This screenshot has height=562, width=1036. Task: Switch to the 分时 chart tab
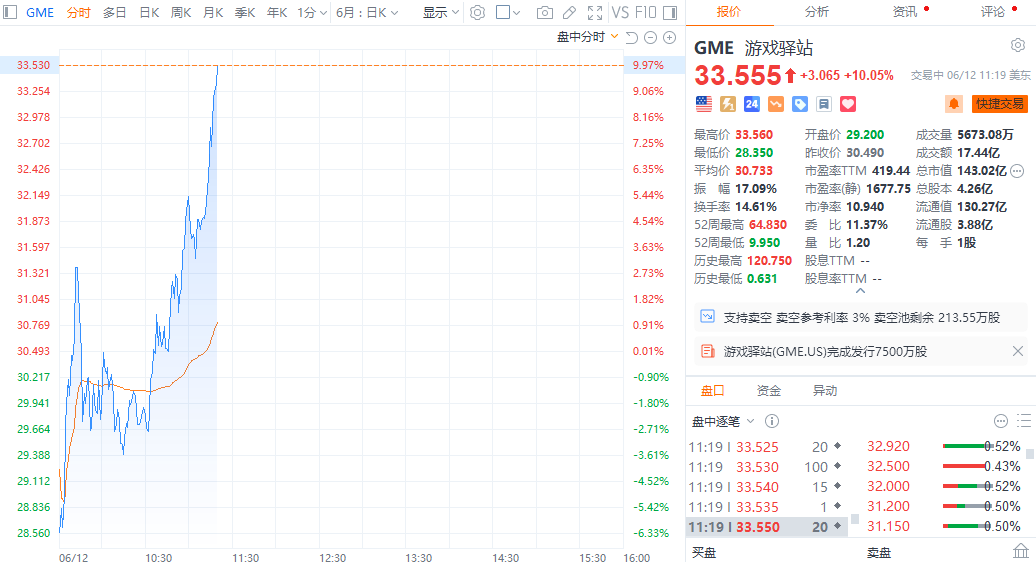point(79,13)
